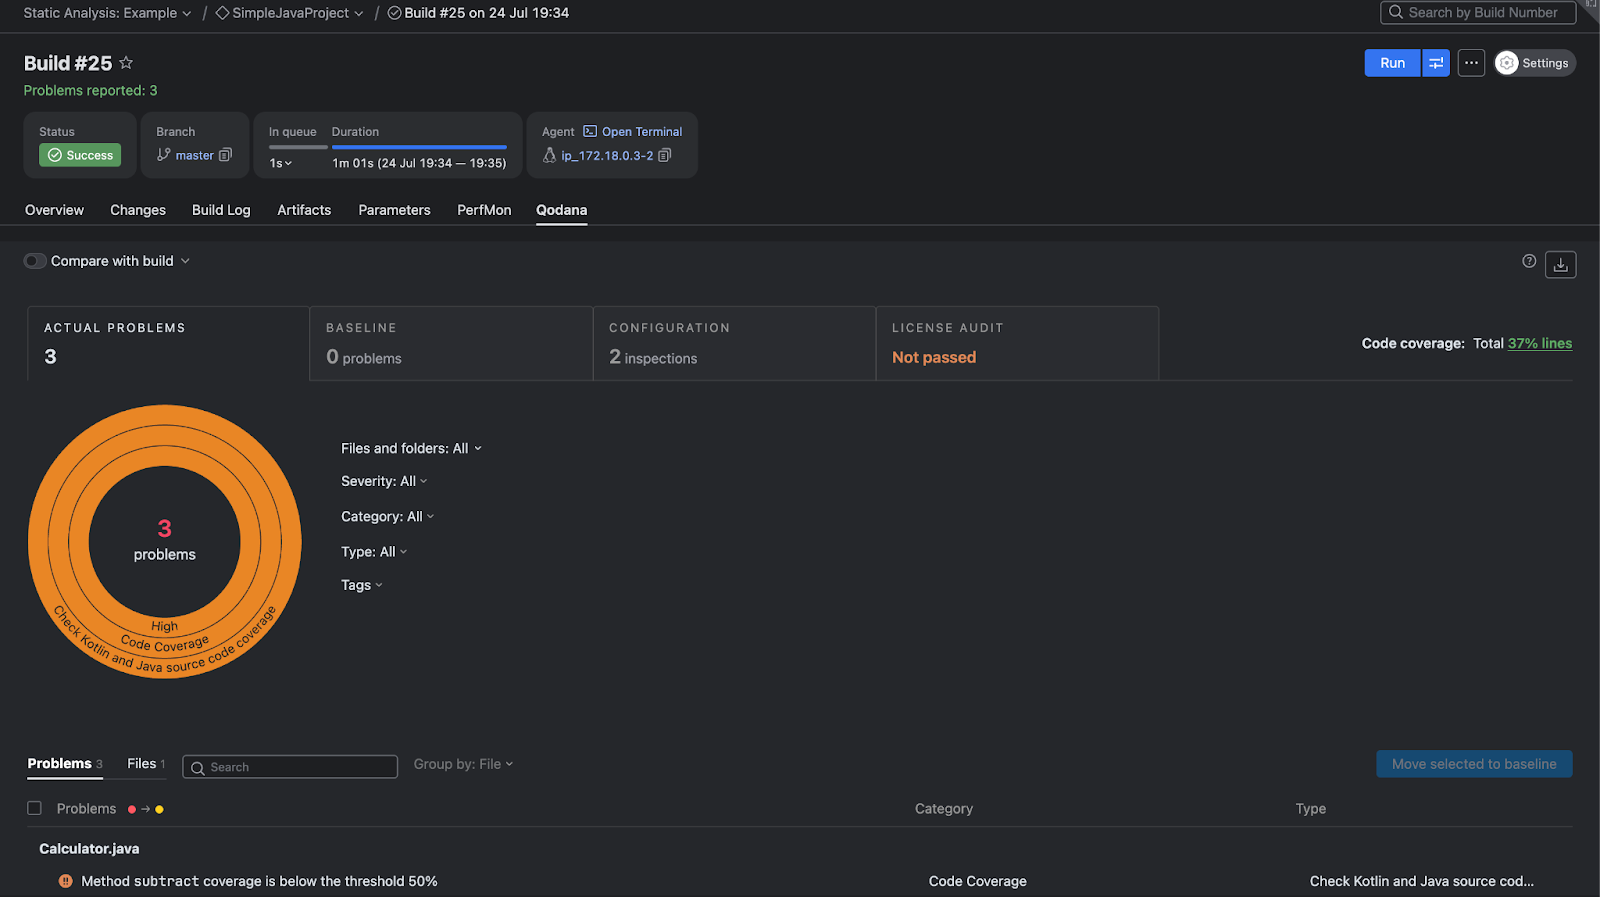Open the Qodana help question icon
The image size is (1600, 897).
pos(1529,261)
